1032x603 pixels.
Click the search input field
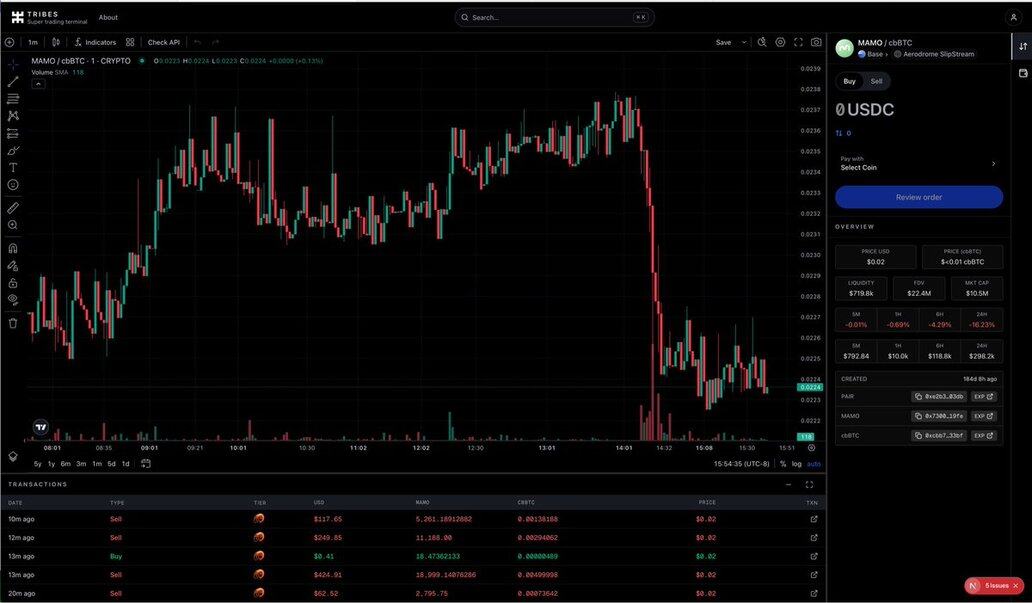click(x=553, y=17)
